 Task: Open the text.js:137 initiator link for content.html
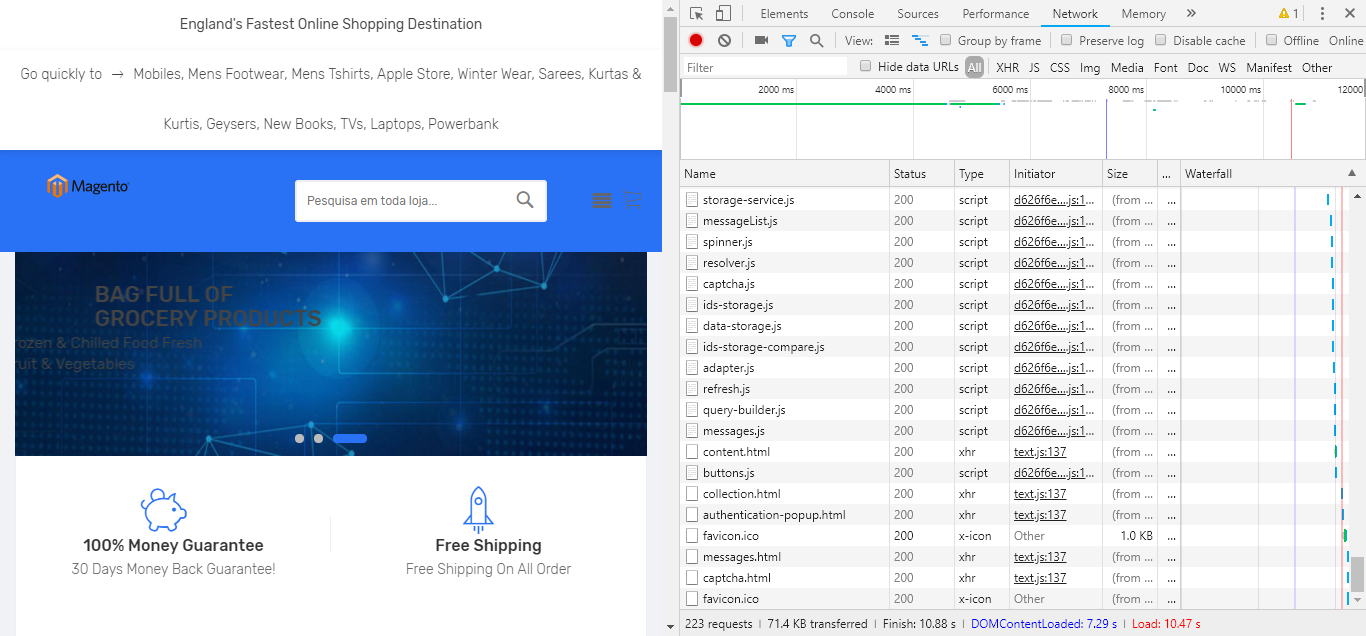pyautogui.click(x=1040, y=452)
